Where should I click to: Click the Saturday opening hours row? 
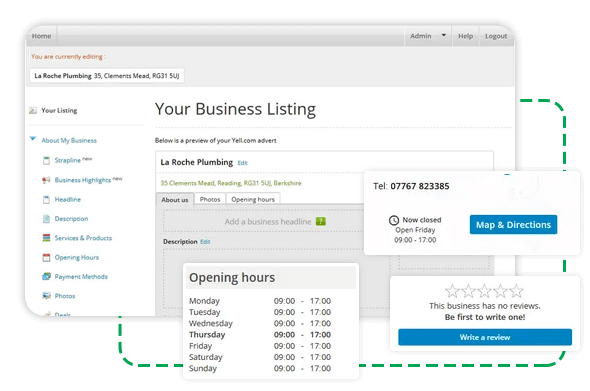pyautogui.click(x=260, y=357)
